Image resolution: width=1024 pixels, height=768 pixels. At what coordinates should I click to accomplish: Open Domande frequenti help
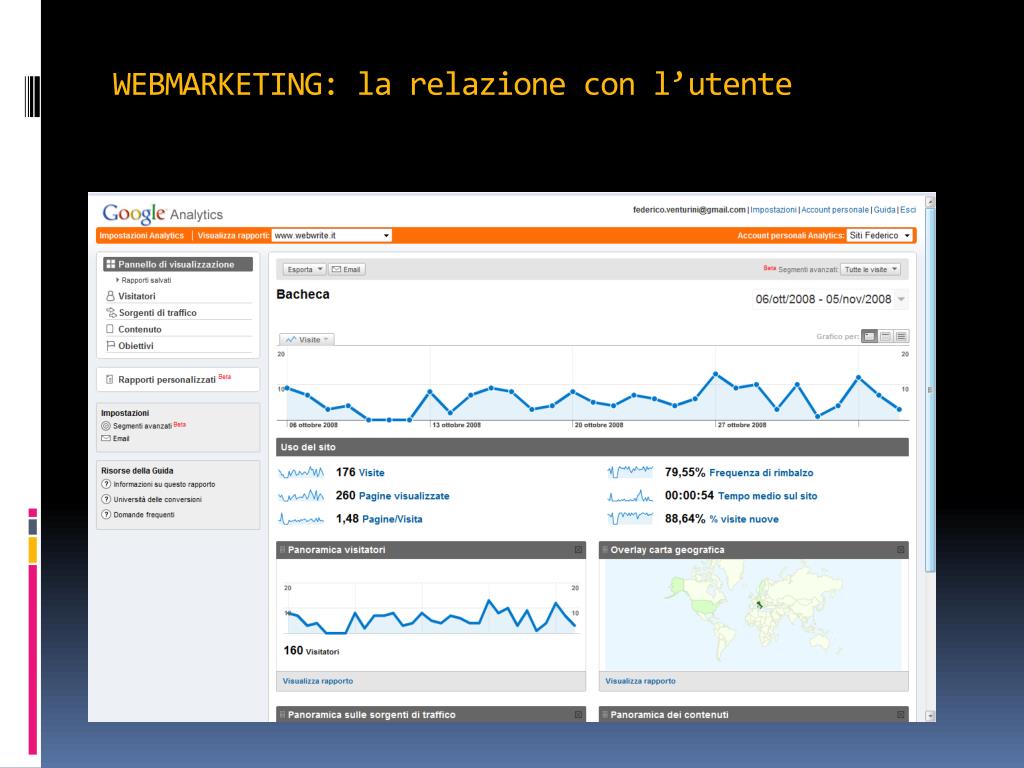[x=144, y=515]
